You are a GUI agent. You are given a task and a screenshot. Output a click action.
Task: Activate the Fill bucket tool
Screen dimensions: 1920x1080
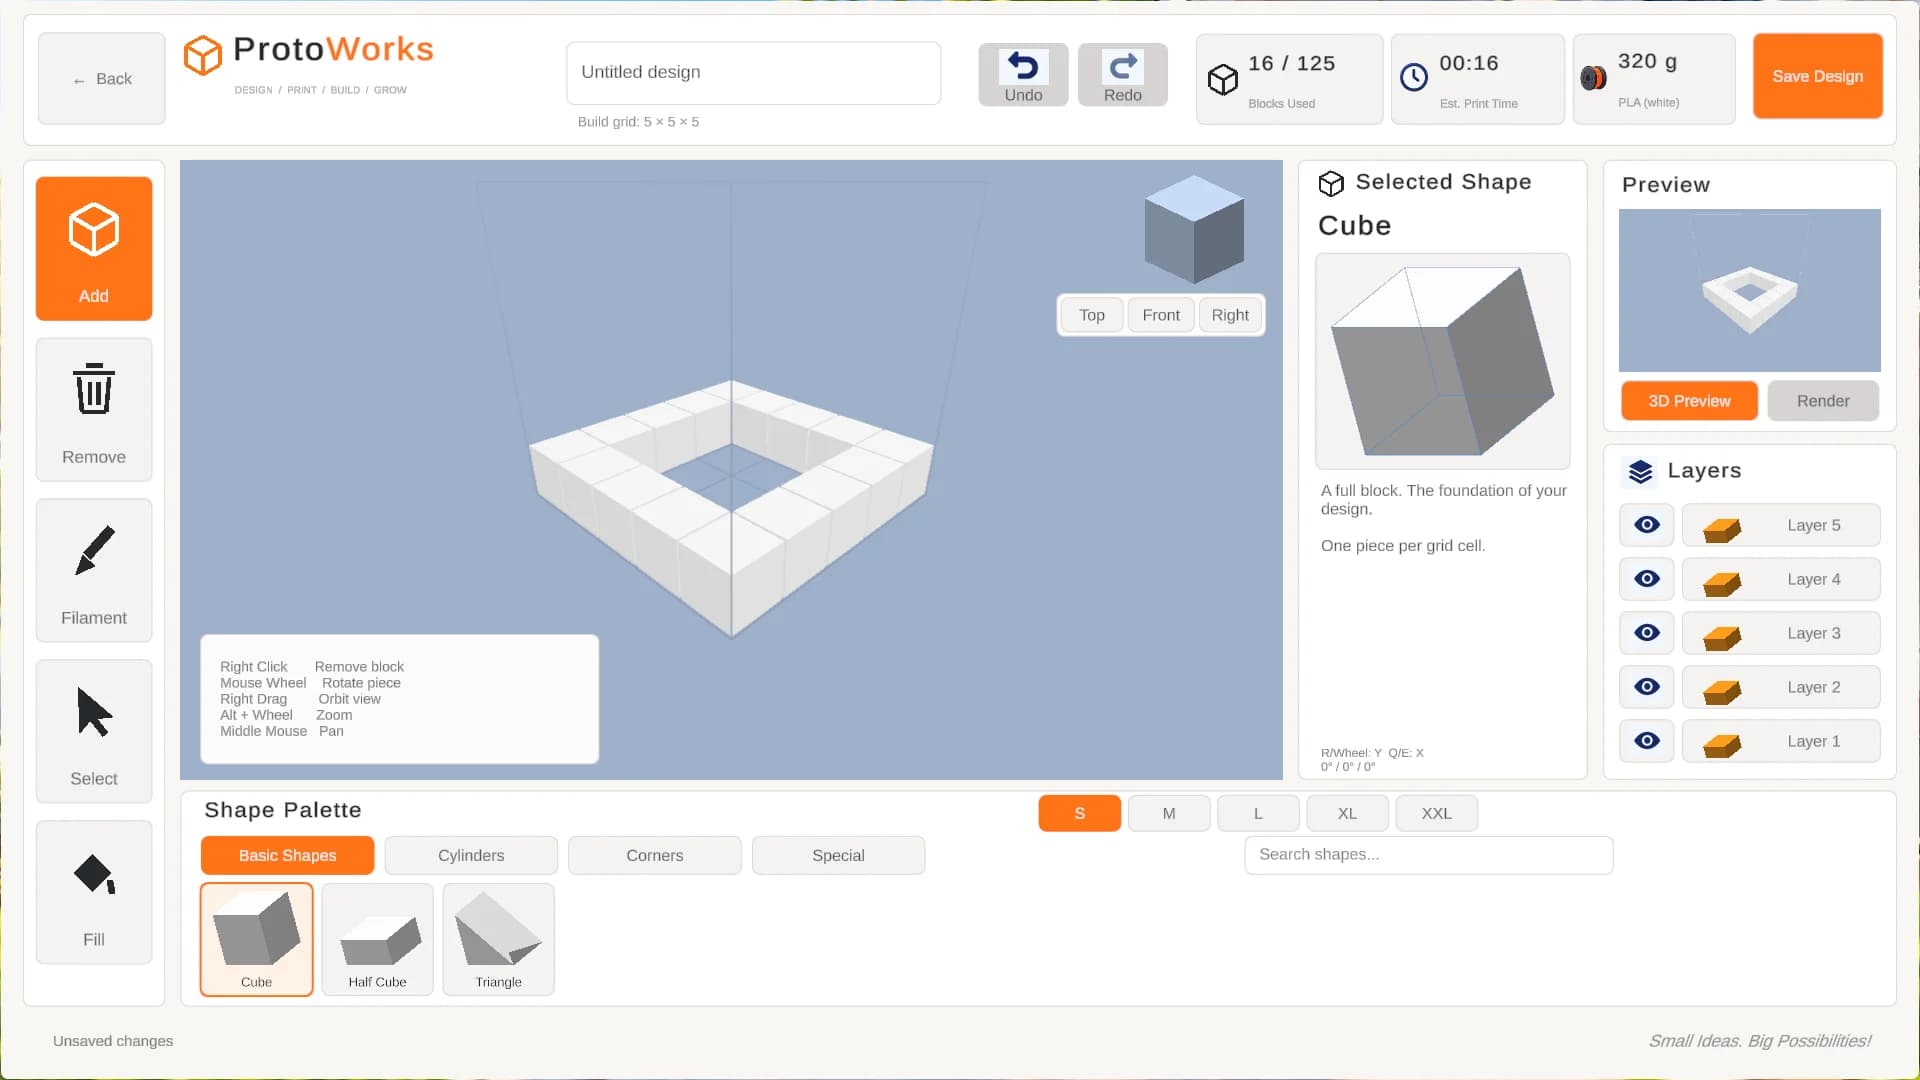pos(94,892)
